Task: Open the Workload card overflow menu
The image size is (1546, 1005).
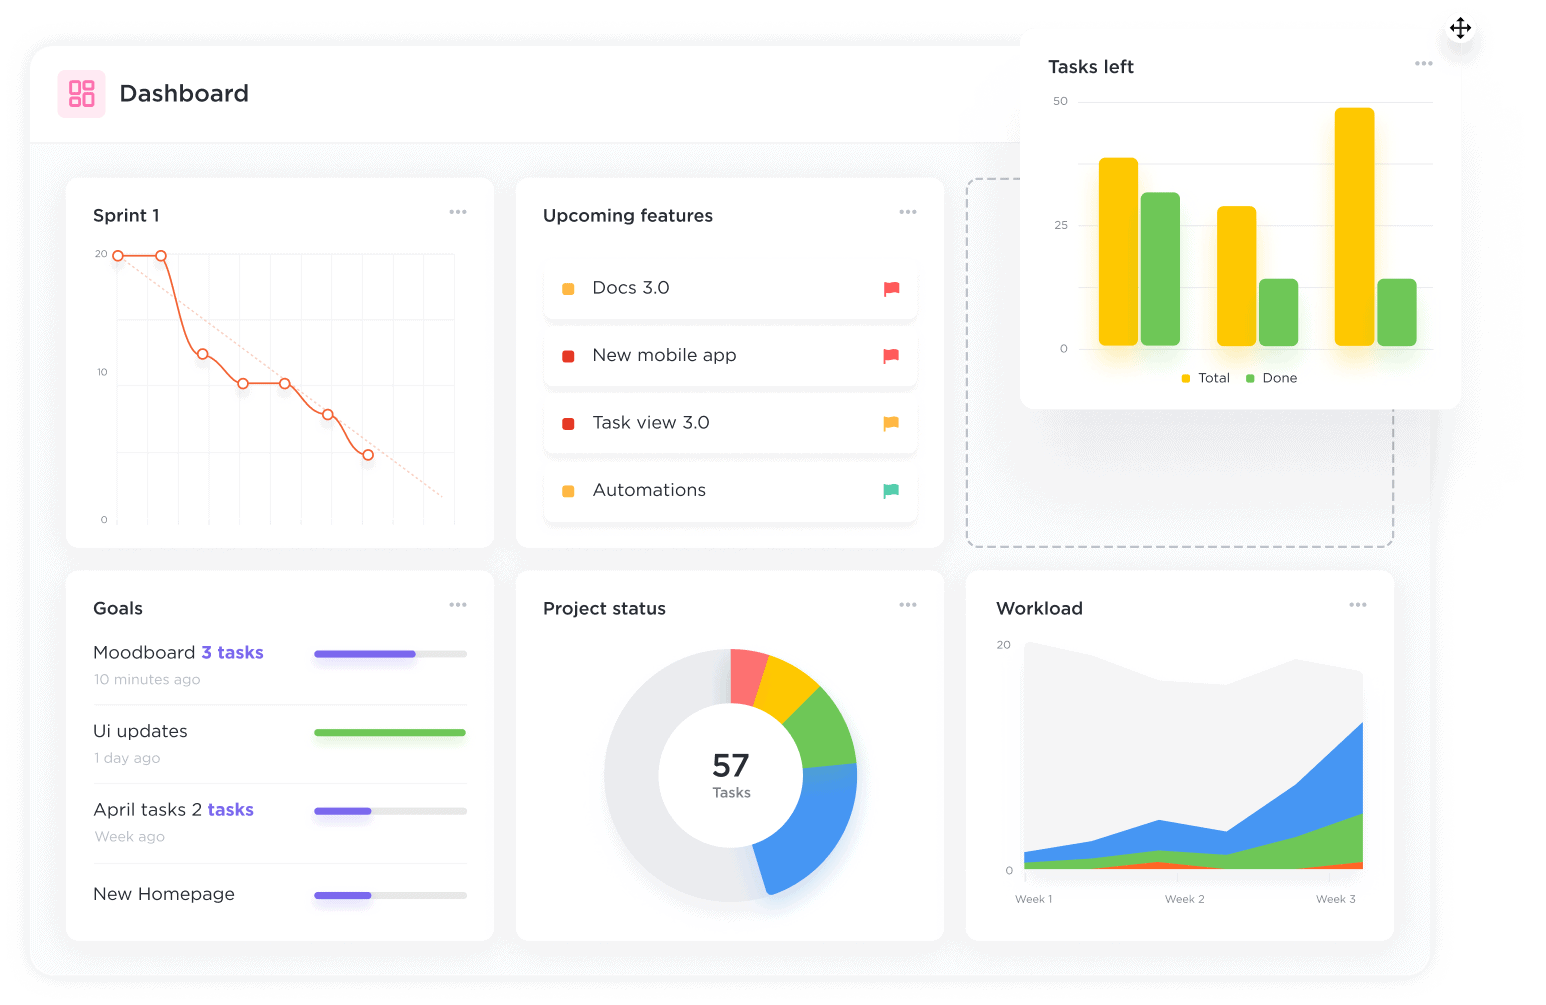Action: [1358, 604]
